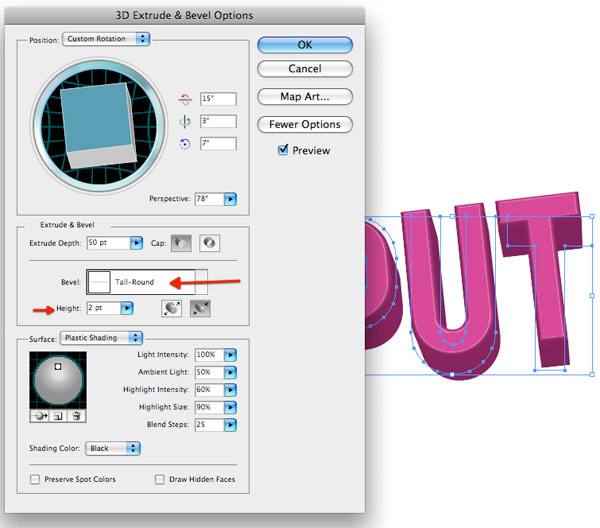
Task: Open the Highlight Size slider arrow
Action: 230,407
